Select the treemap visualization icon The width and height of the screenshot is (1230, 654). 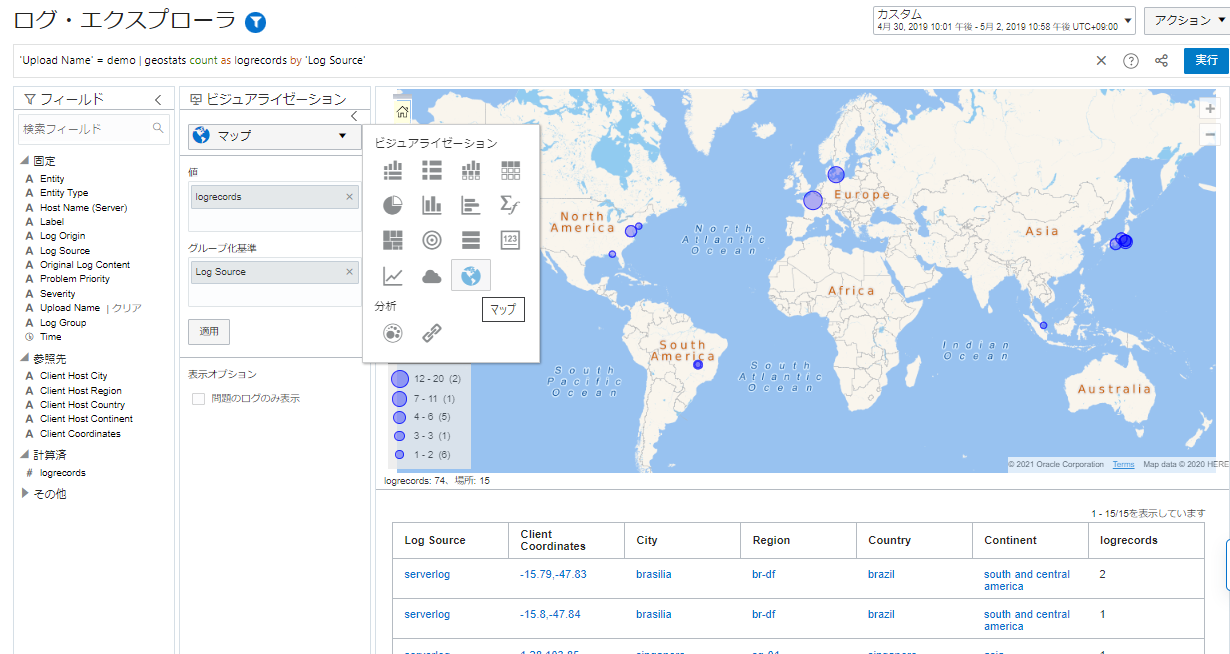[x=393, y=240]
